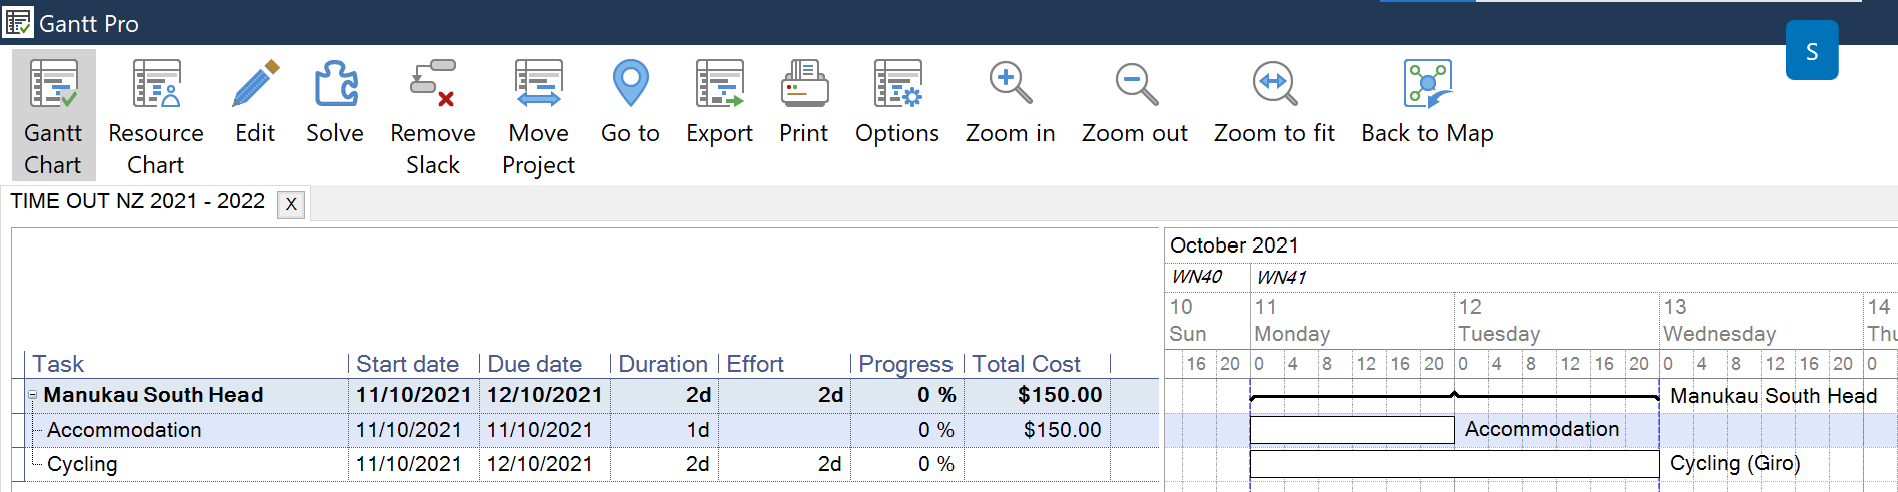The width and height of the screenshot is (1898, 492).
Task: Collapse the Manukau South Head task group
Action: 32,395
